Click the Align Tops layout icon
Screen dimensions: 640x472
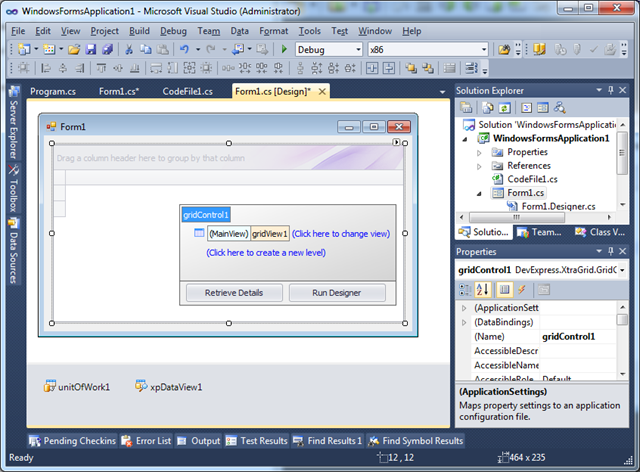pyautogui.click(x=101, y=68)
